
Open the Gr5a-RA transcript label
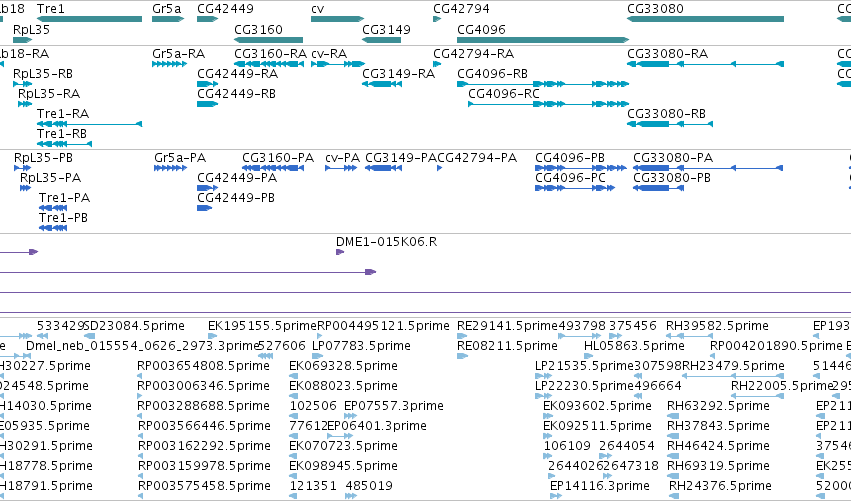click(x=179, y=54)
